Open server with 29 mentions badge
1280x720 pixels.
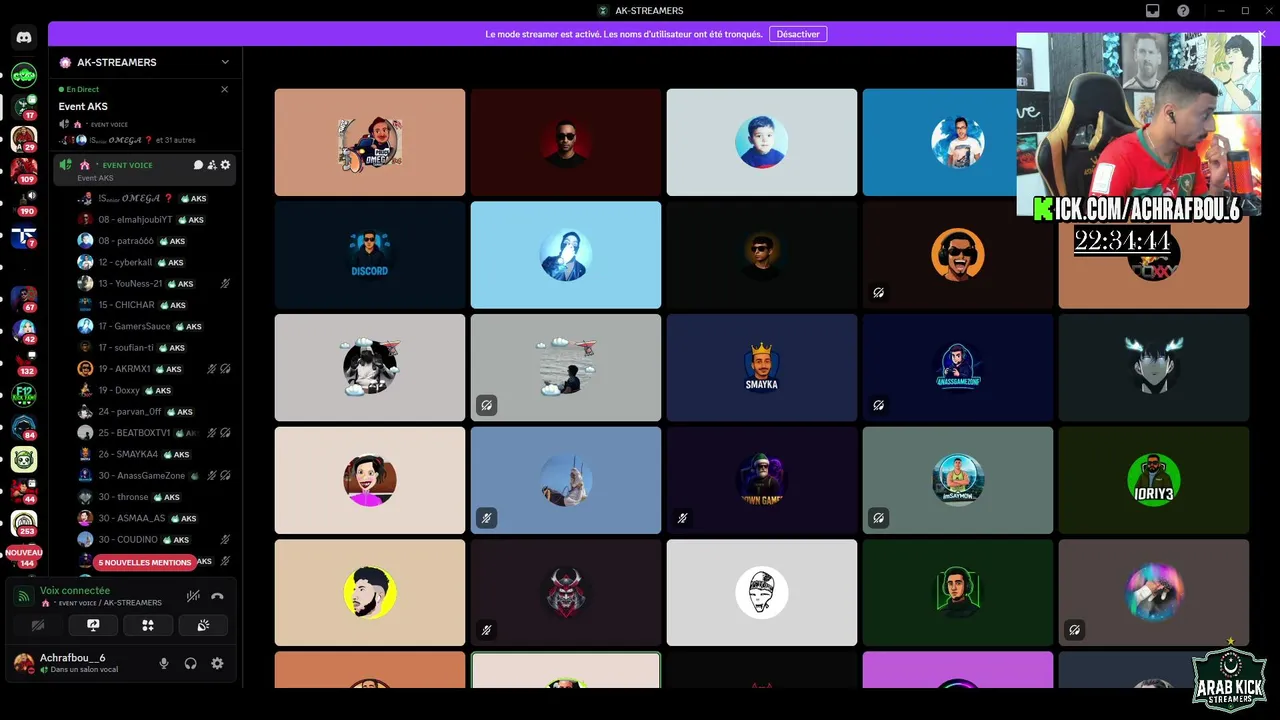[x=24, y=138]
